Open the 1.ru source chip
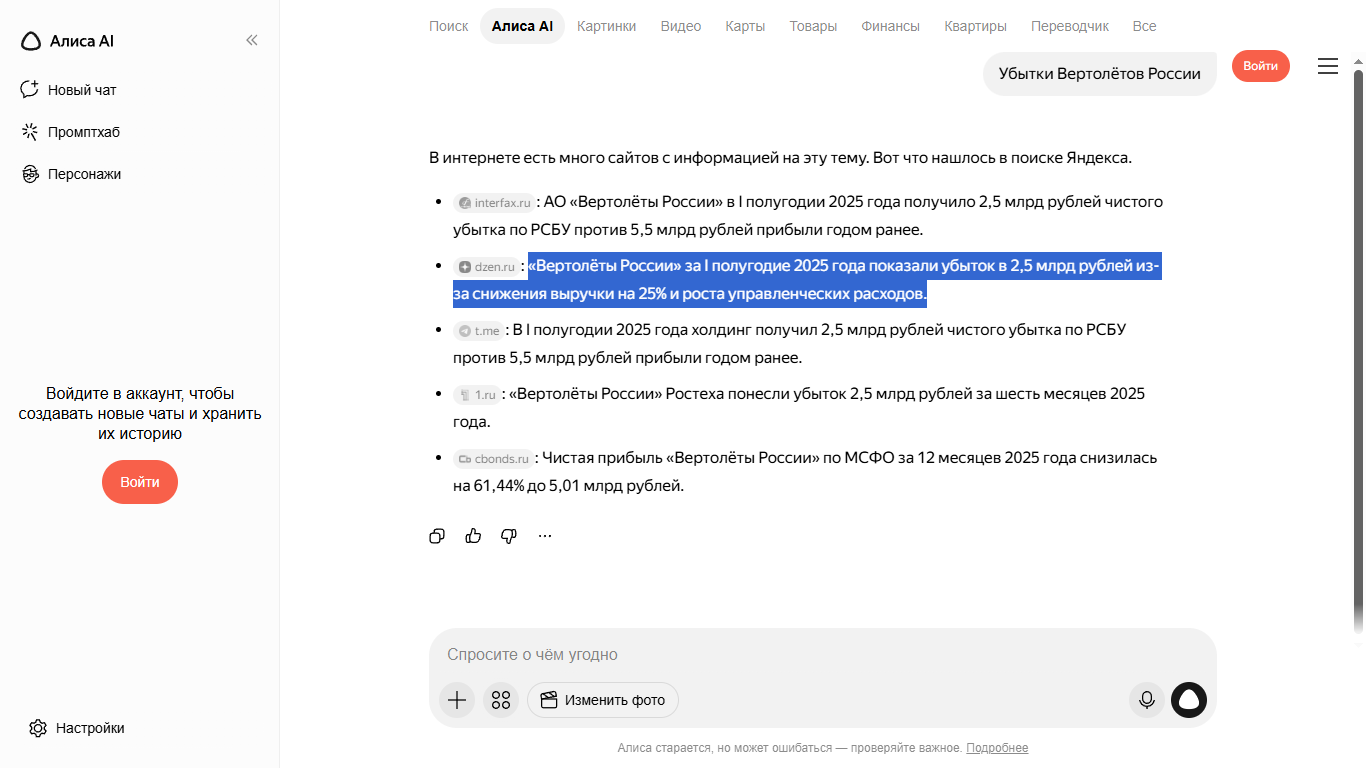 point(477,395)
